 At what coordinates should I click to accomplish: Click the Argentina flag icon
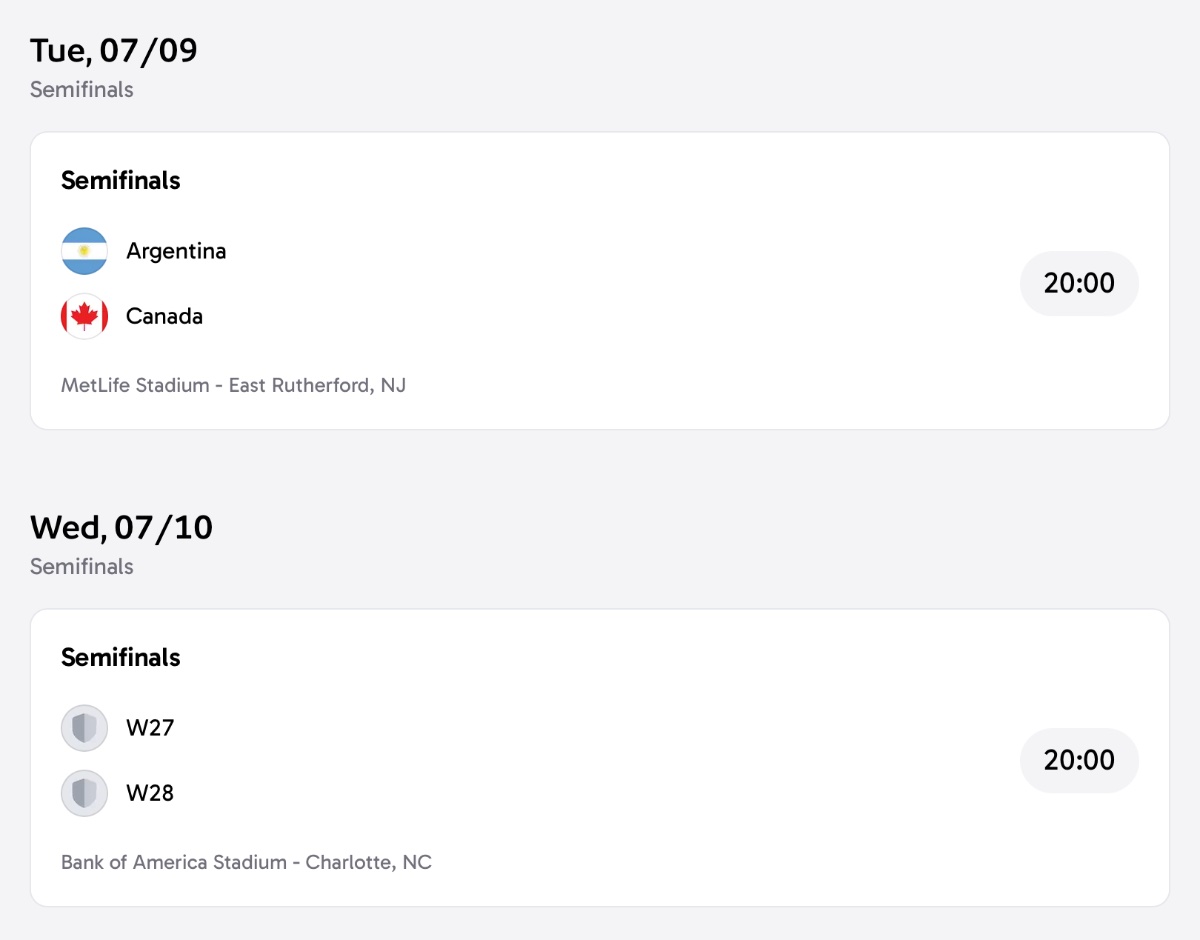pos(84,251)
